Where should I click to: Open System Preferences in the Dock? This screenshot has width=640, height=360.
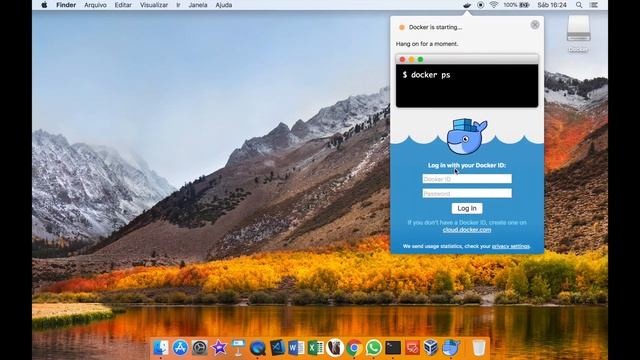pyautogui.click(x=200, y=348)
